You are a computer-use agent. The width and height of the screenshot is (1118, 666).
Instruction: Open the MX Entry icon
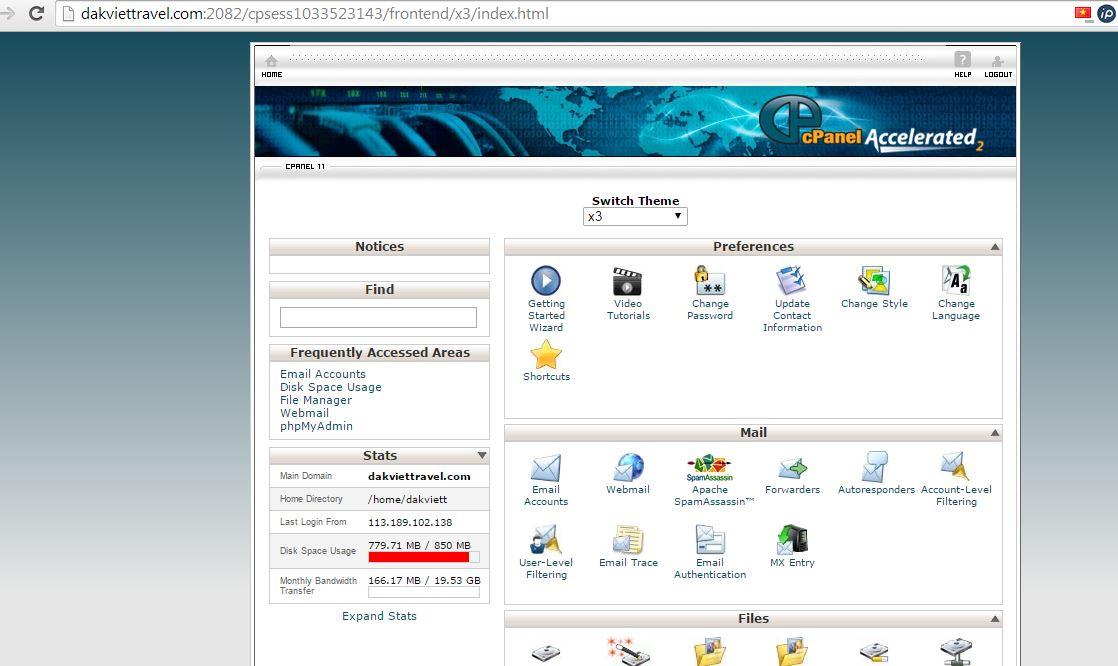click(792, 540)
